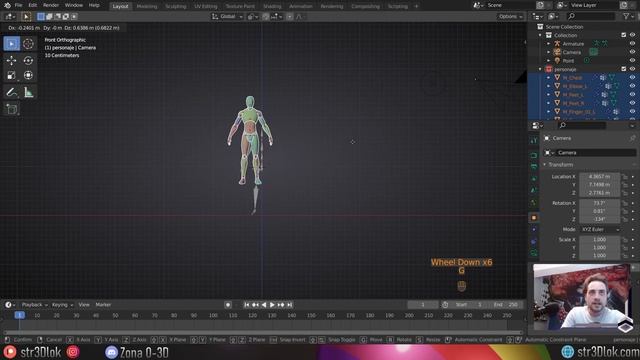The width and height of the screenshot is (640, 360).
Task: Open the Output properties tab
Action: tap(534, 167)
